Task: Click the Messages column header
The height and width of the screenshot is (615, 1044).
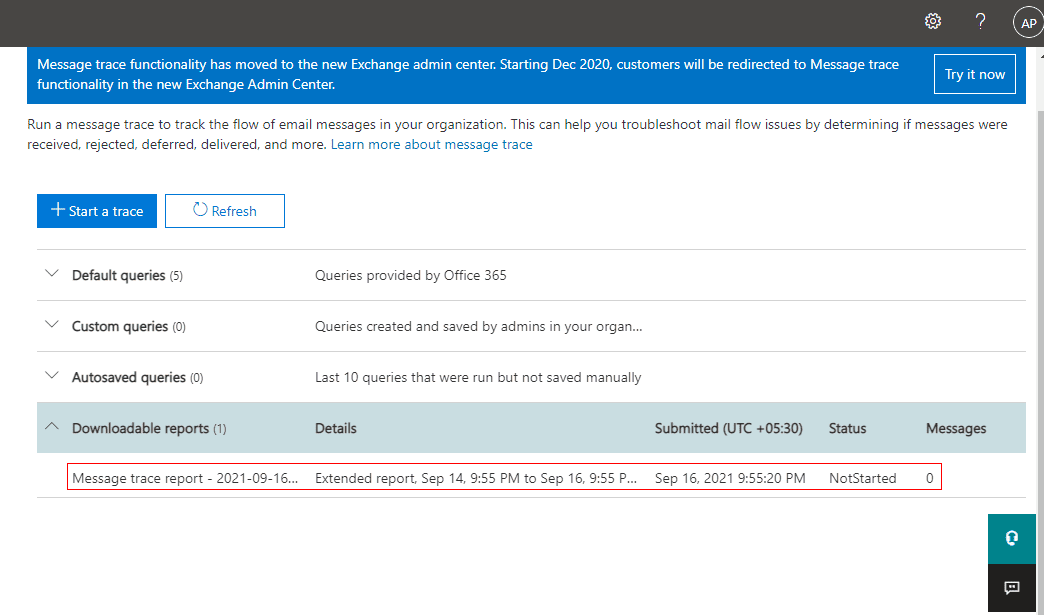Action: pos(955,428)
